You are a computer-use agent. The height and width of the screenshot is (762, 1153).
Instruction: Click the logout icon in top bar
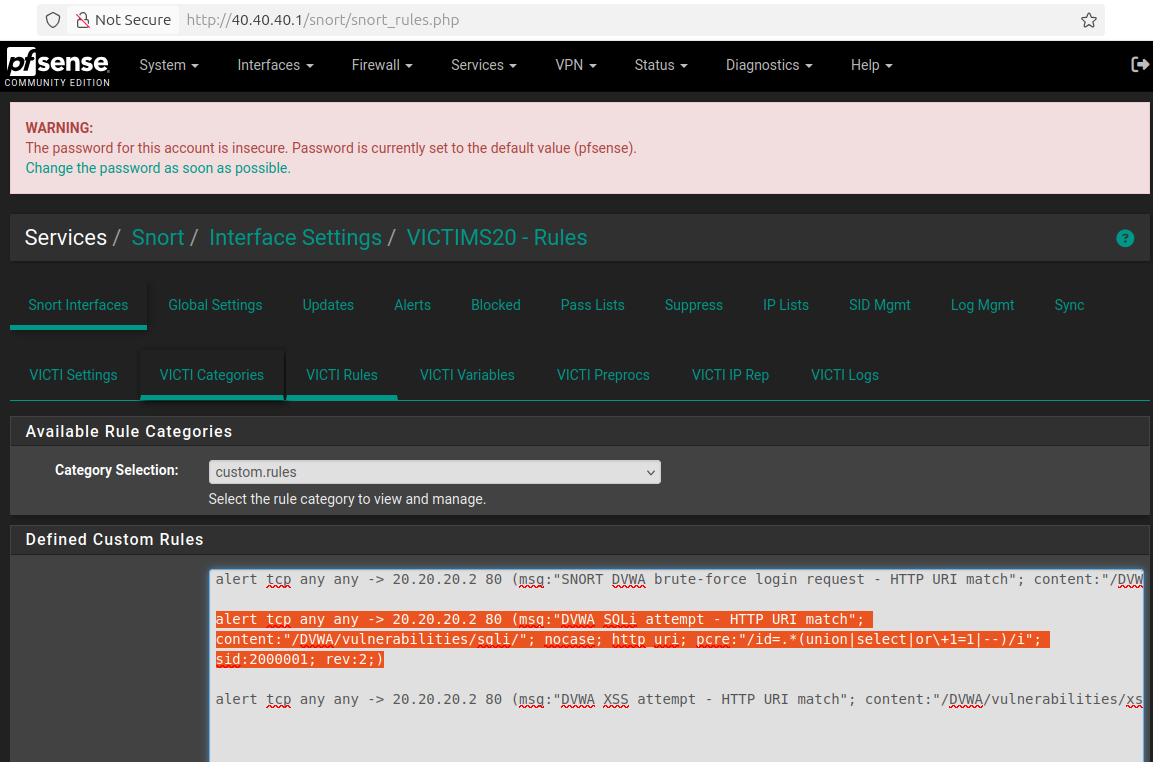pos(1140,65)
